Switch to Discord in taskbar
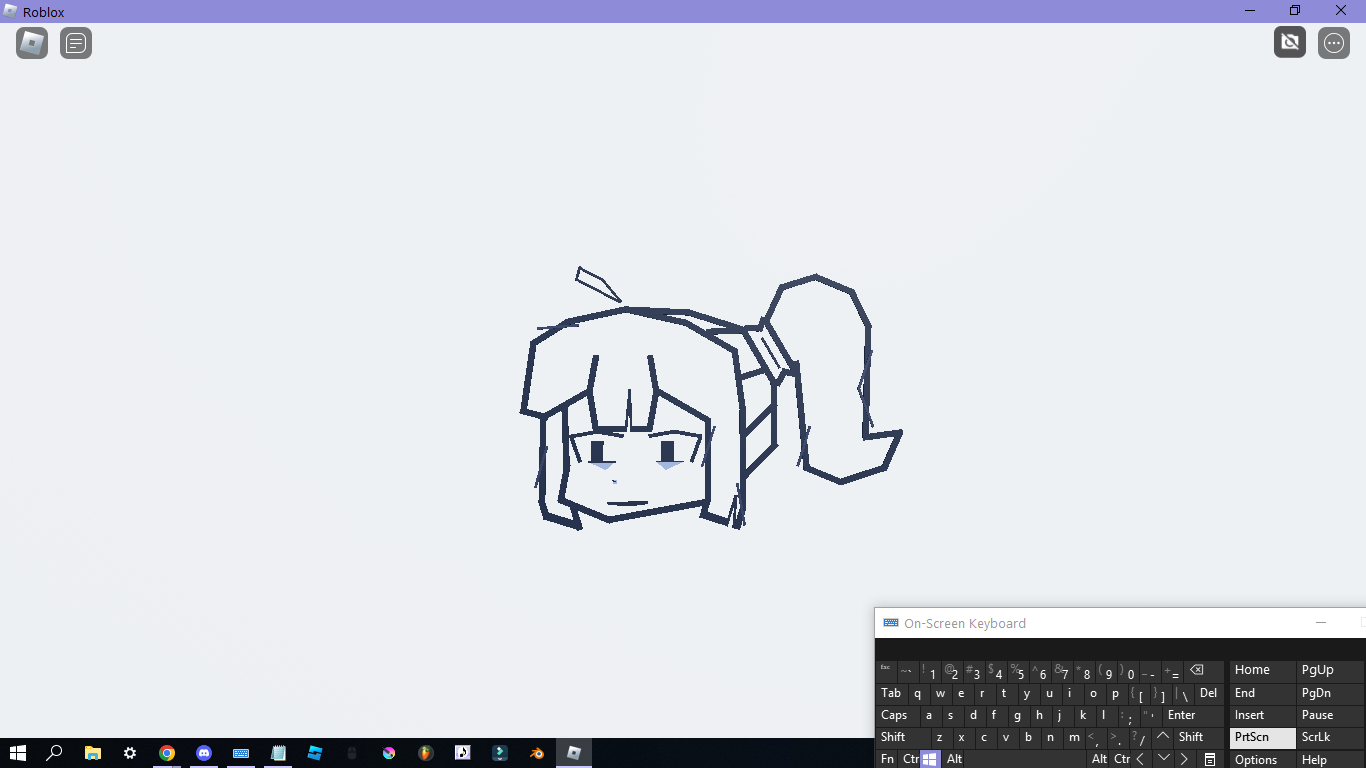This screenshot has width=1366, height=768. tap(204, 753)
